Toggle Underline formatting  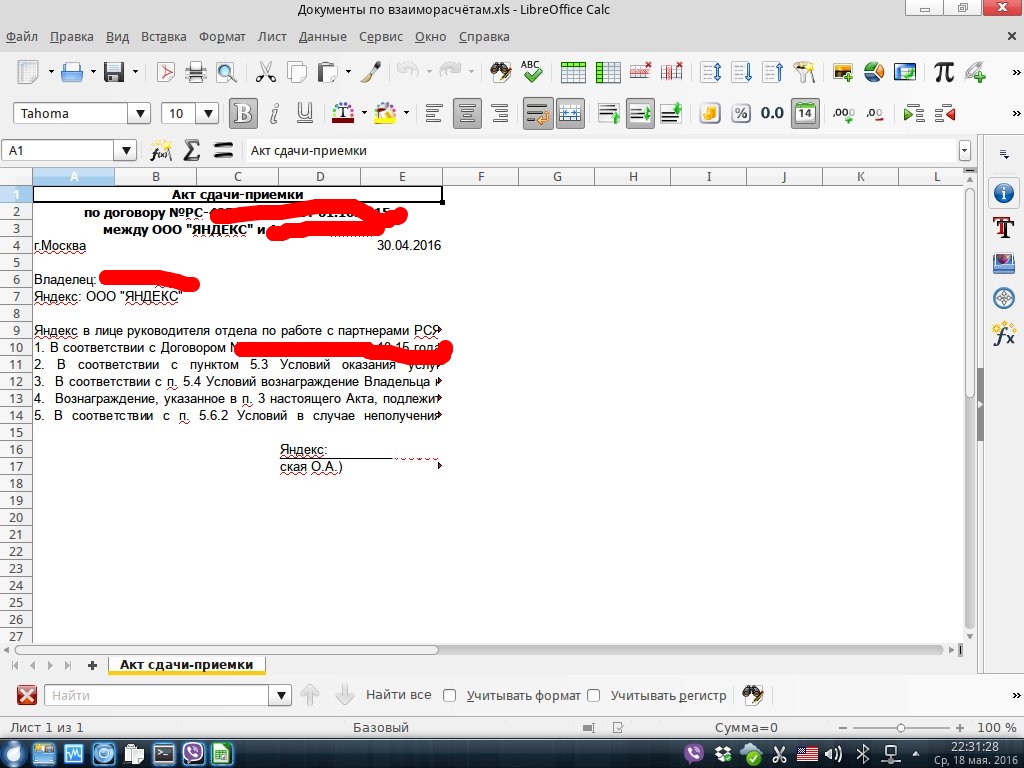click(x=304, y=114)
